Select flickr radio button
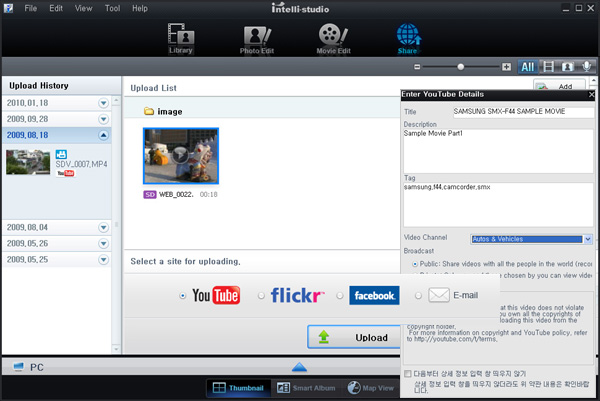This screenshot has width=600, height=401. pyautogui.click(x=261, y=296)
